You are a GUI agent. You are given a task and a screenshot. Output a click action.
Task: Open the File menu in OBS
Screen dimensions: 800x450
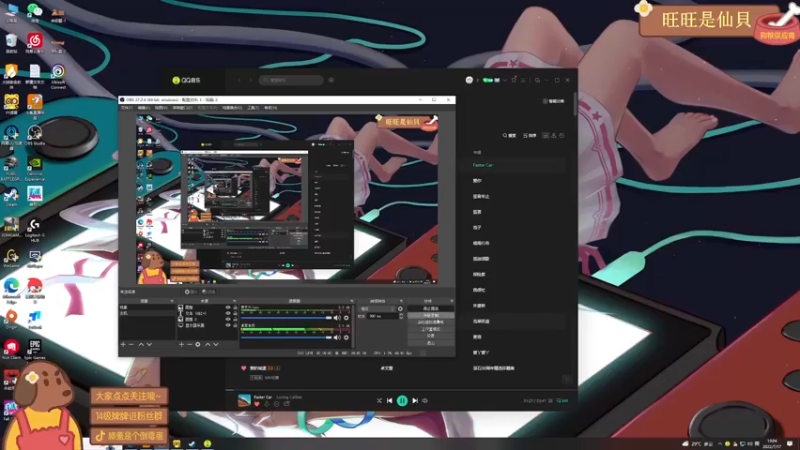[126, 108]
